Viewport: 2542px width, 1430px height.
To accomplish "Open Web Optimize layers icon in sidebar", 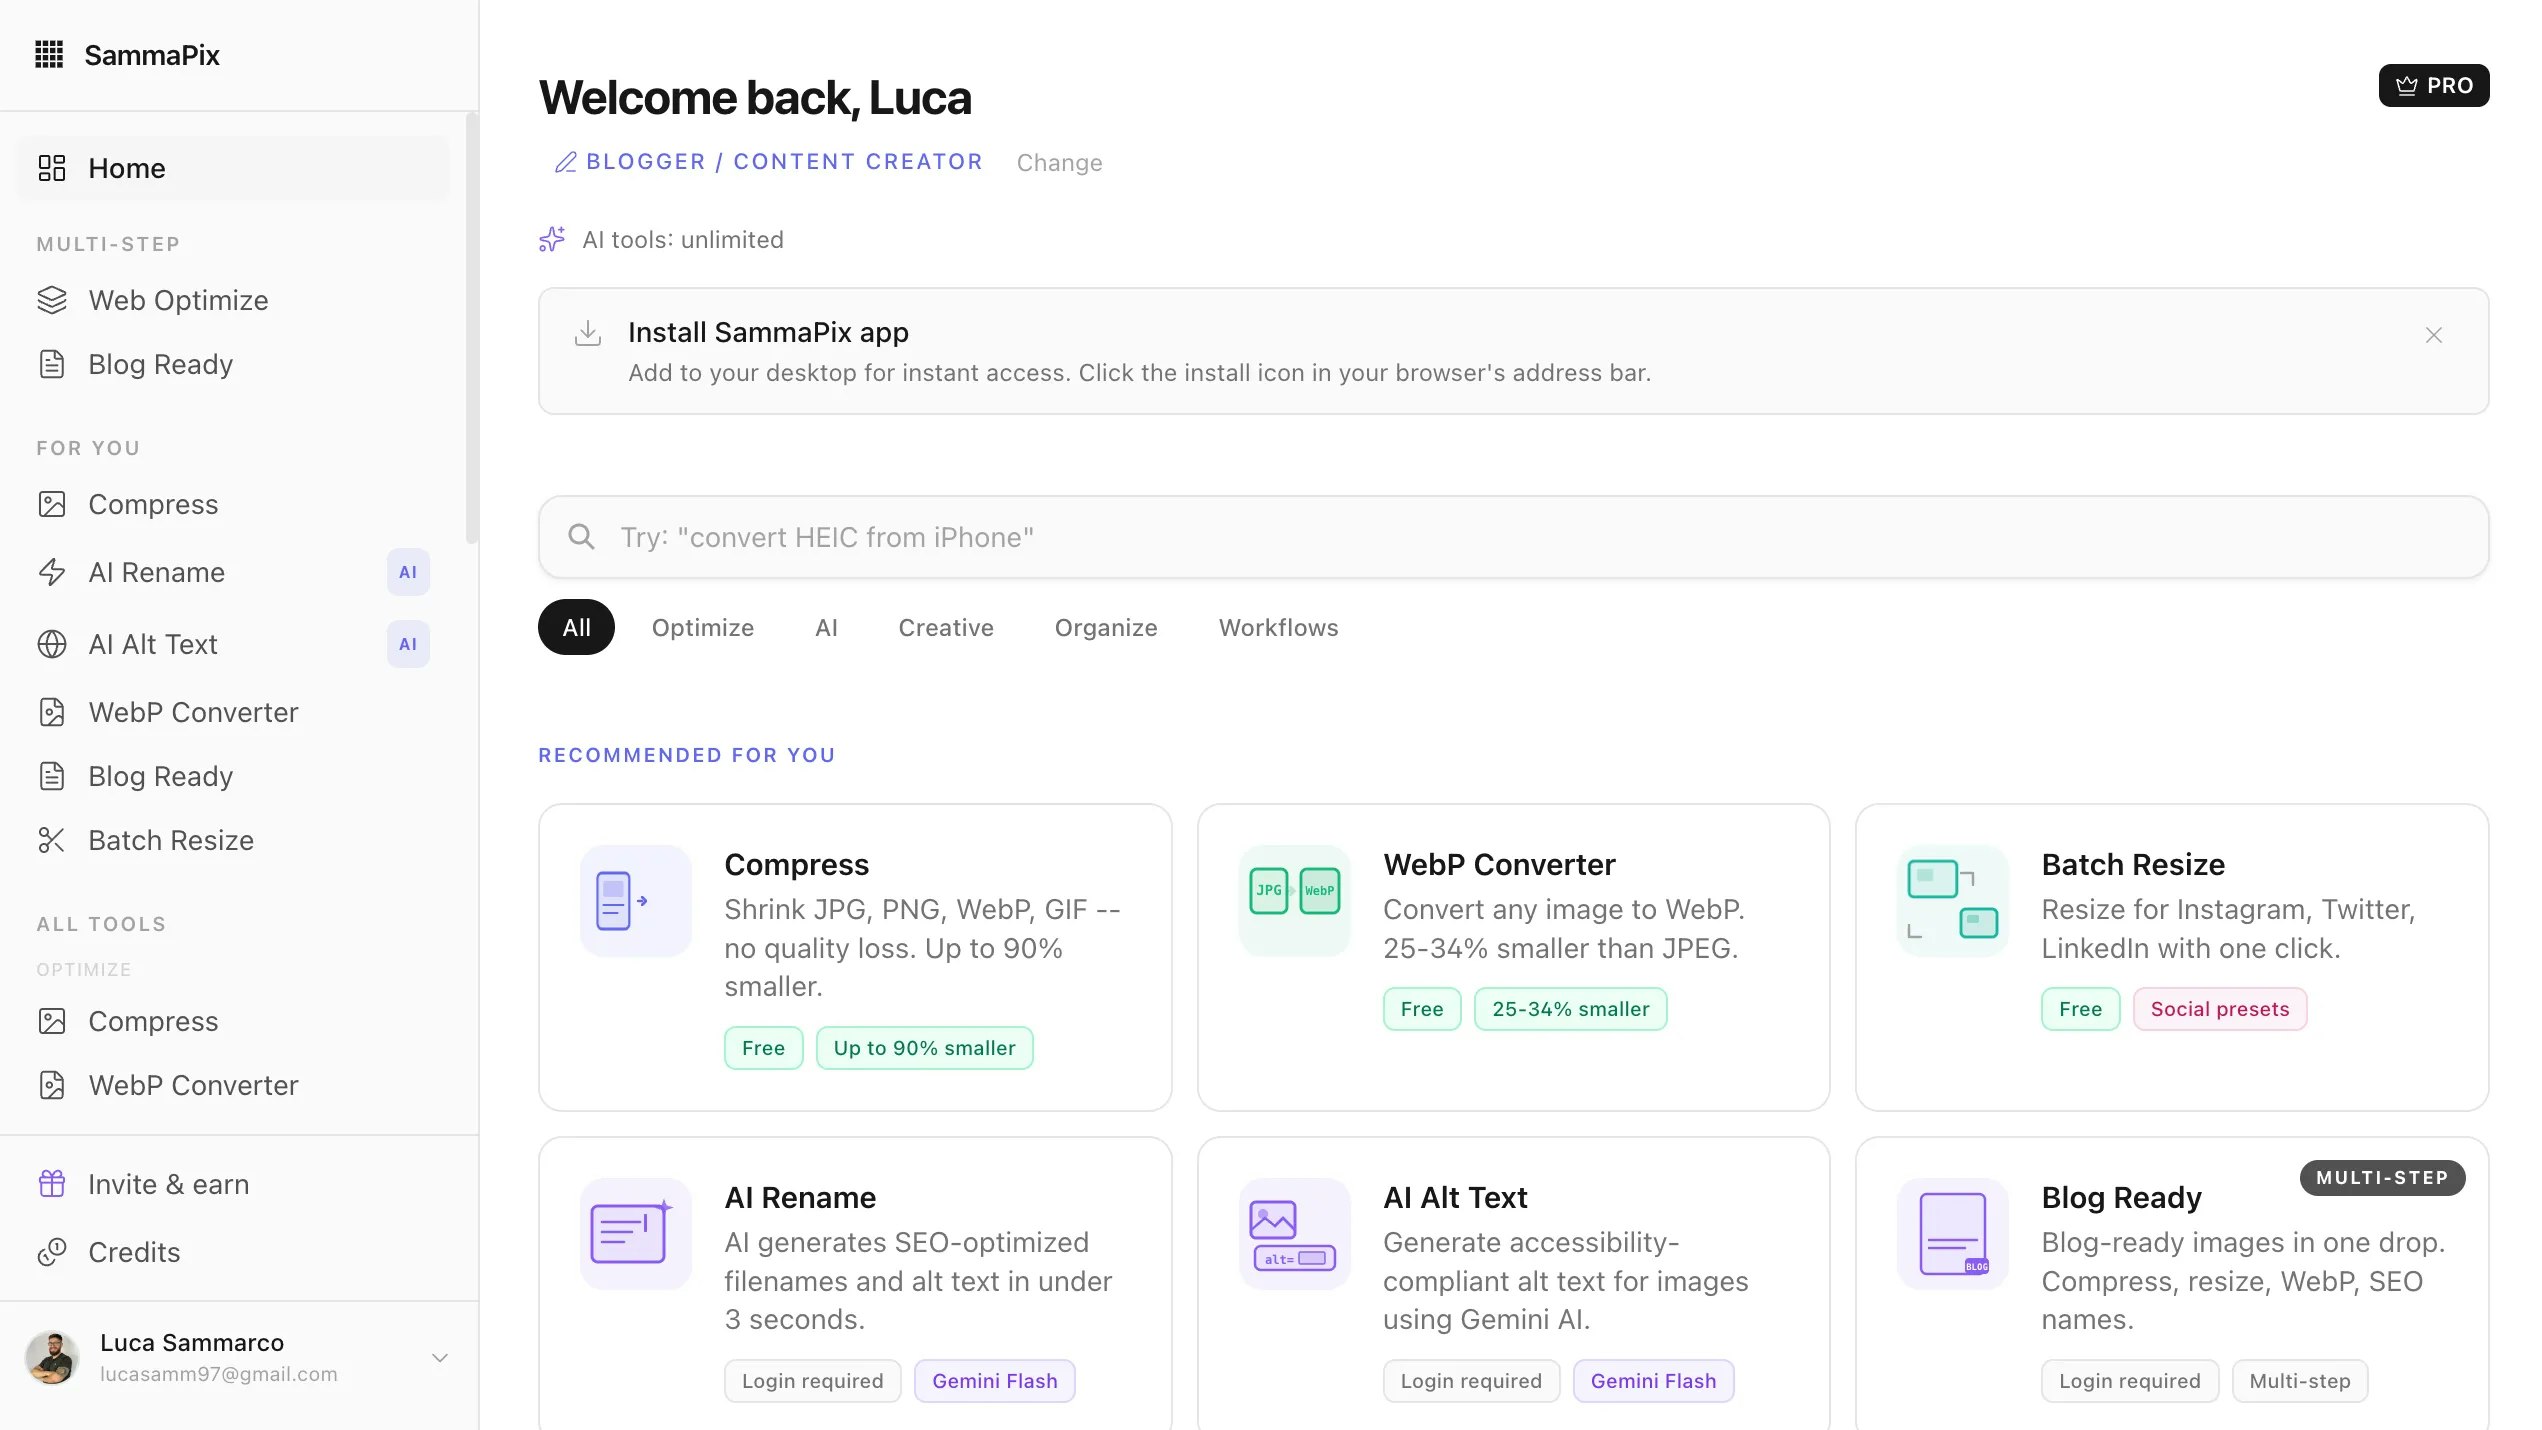I will pos(52,300).
